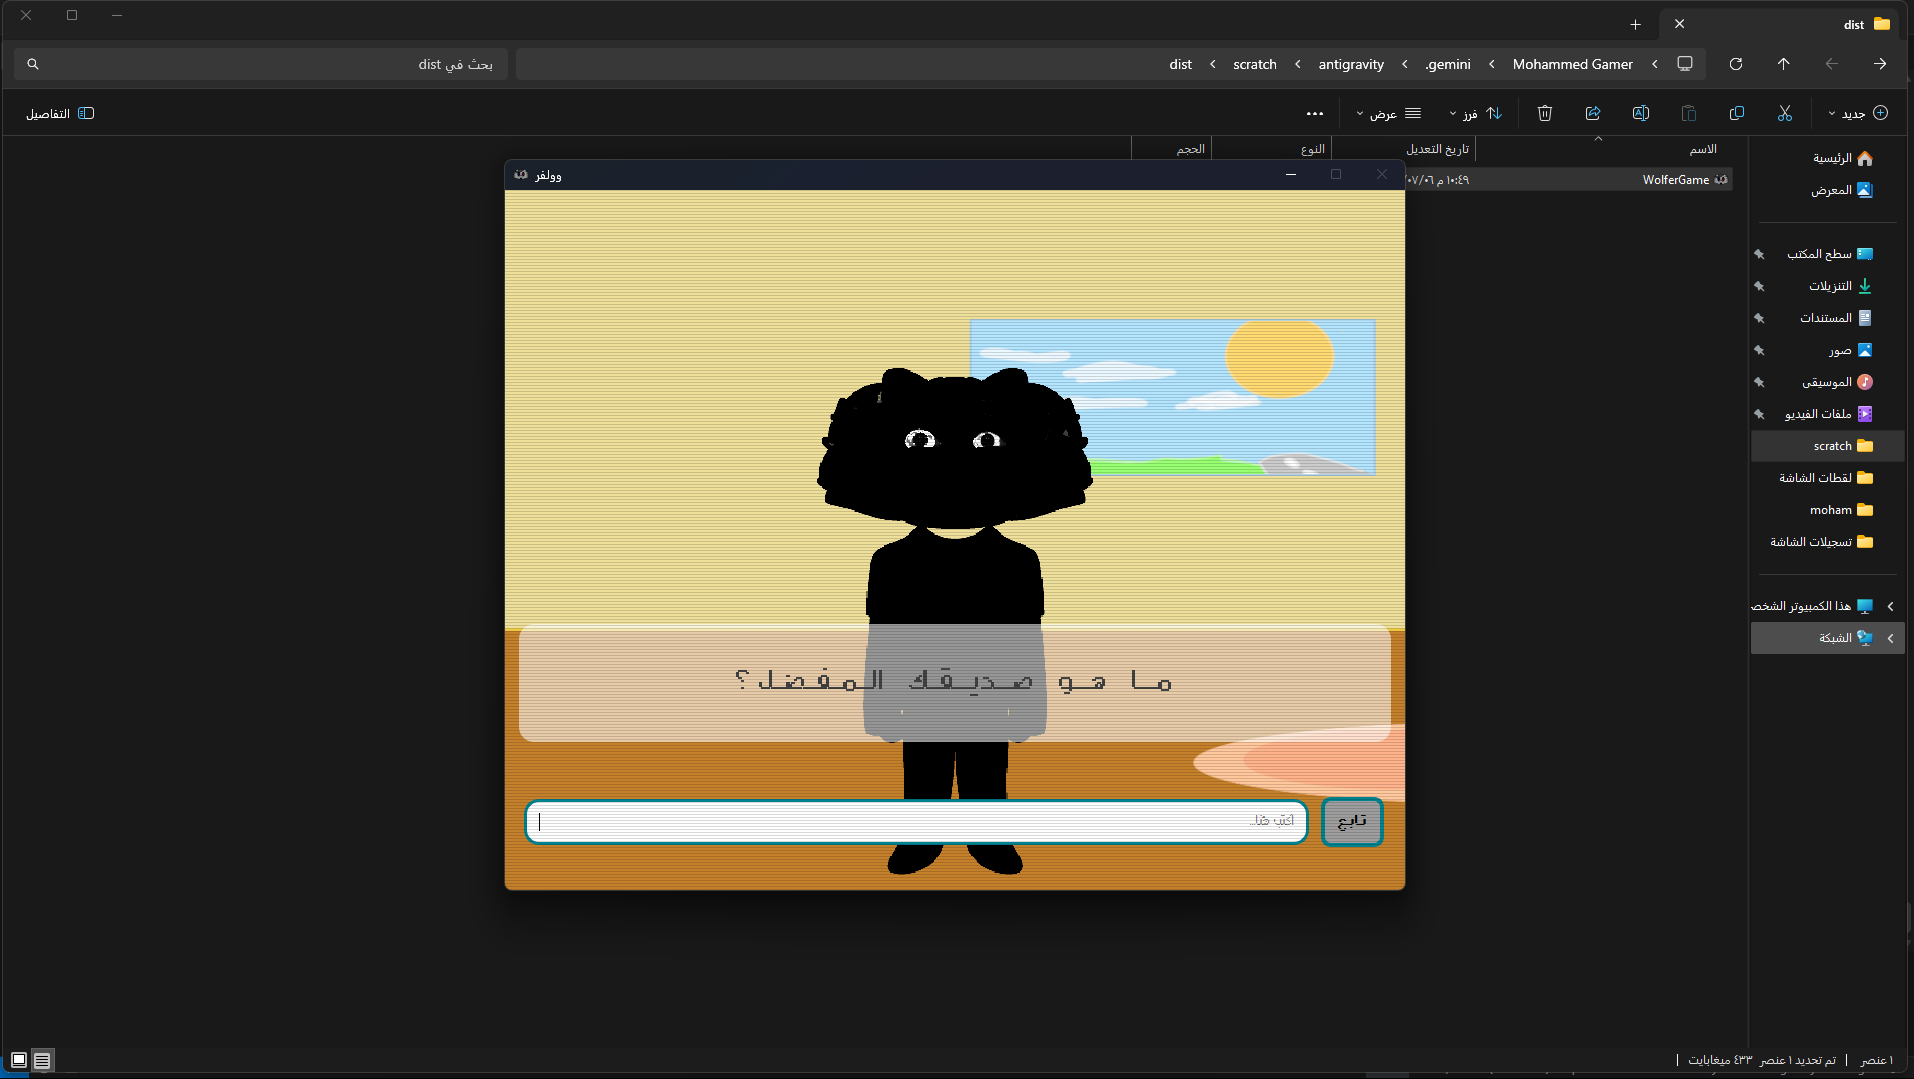Click .gemini breadcrumb segment
Image resolution: width=1914 pixels, height=1079 pixels.
pyautogui.click(x=1448, y=64)
